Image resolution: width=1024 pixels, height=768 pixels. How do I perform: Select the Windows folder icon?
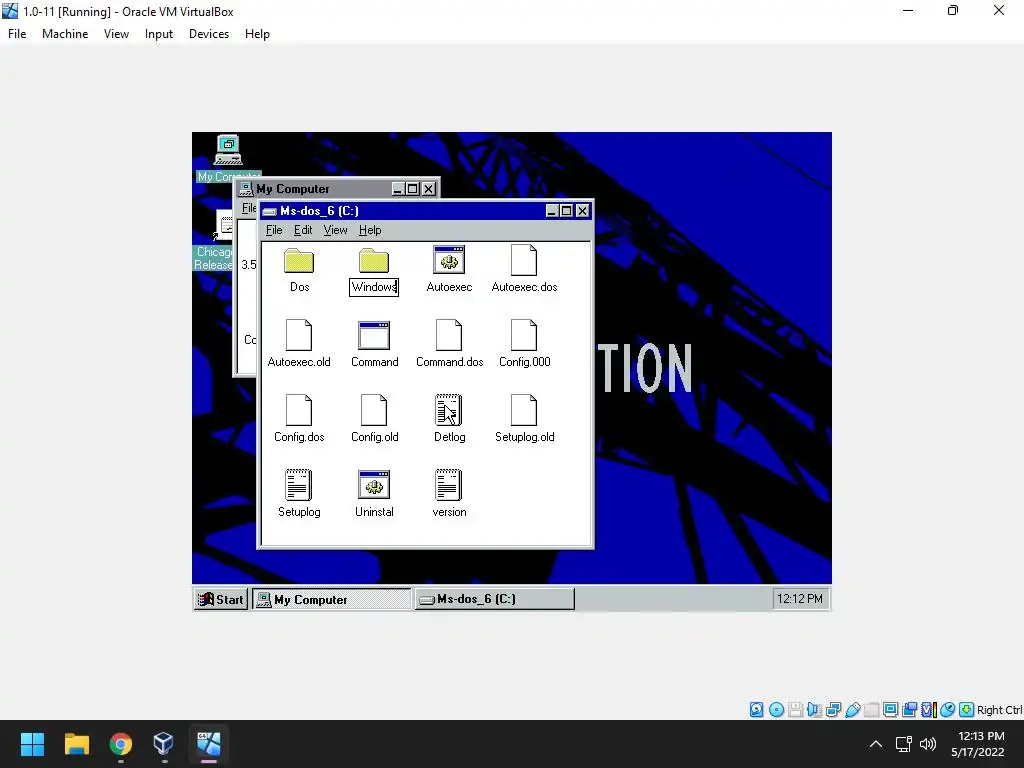(374, 261)
